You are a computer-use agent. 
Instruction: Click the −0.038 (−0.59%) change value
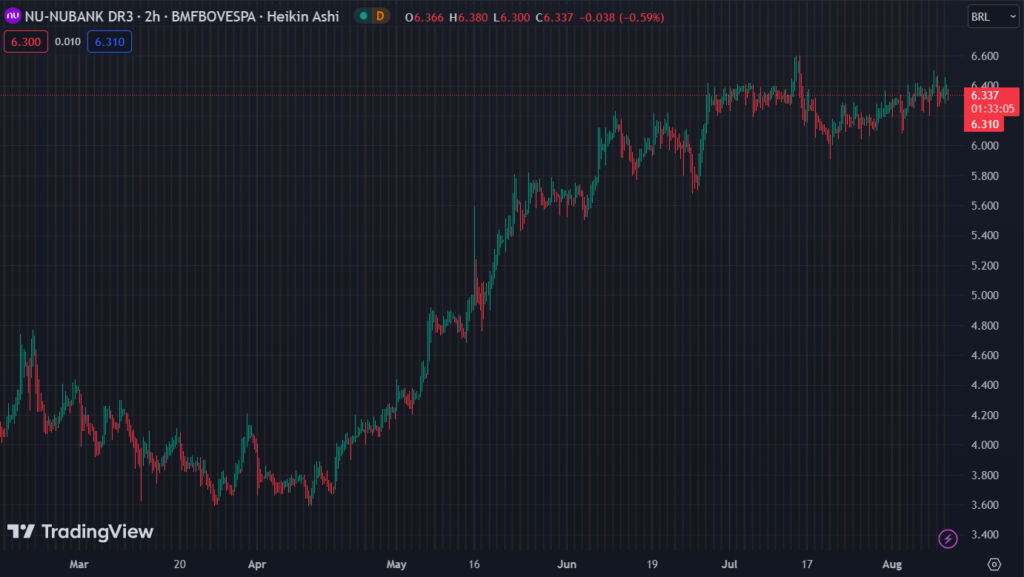point(622,18)
